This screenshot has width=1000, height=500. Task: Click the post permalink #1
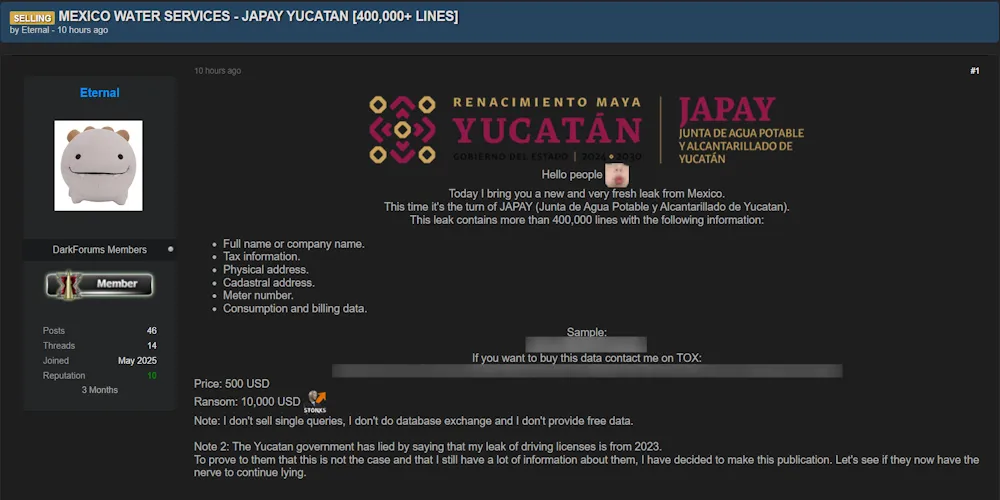point(974,71)
